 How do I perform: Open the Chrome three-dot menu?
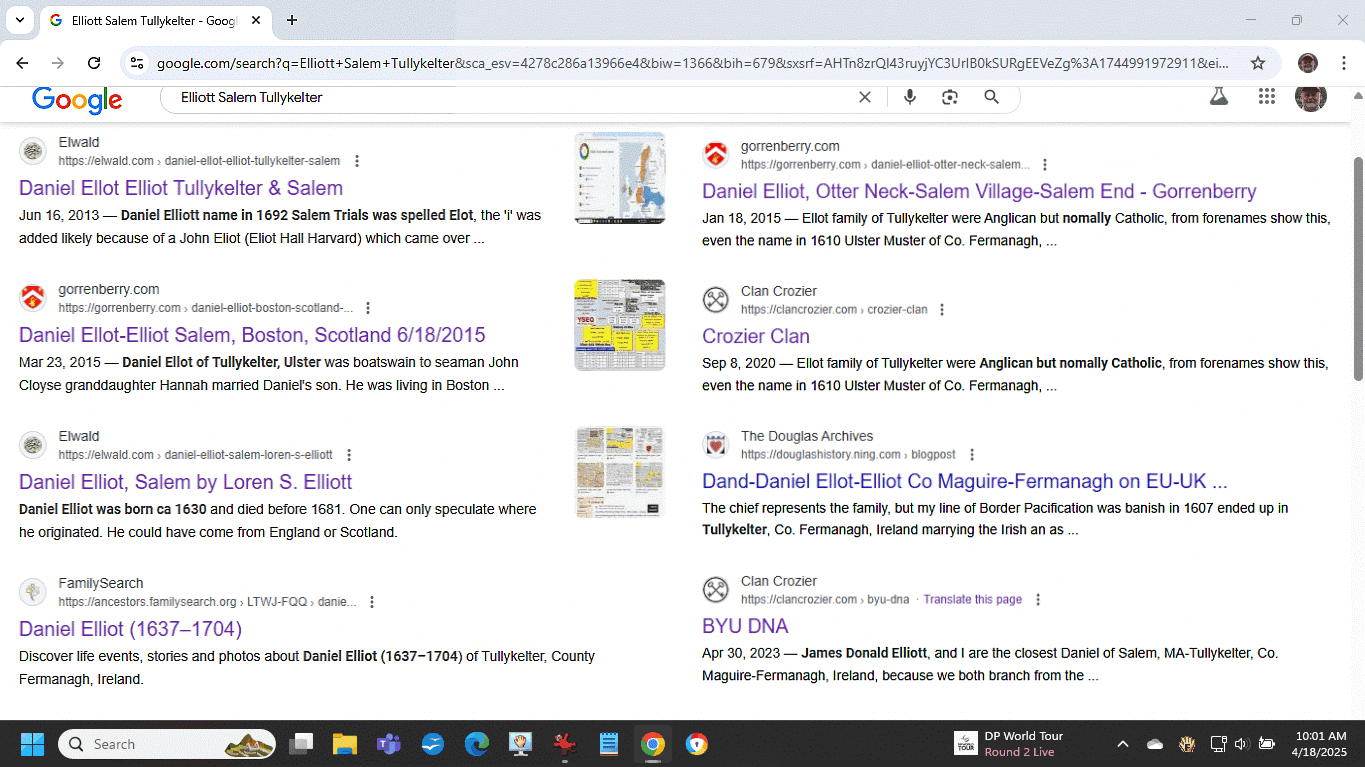point(1343,63)
